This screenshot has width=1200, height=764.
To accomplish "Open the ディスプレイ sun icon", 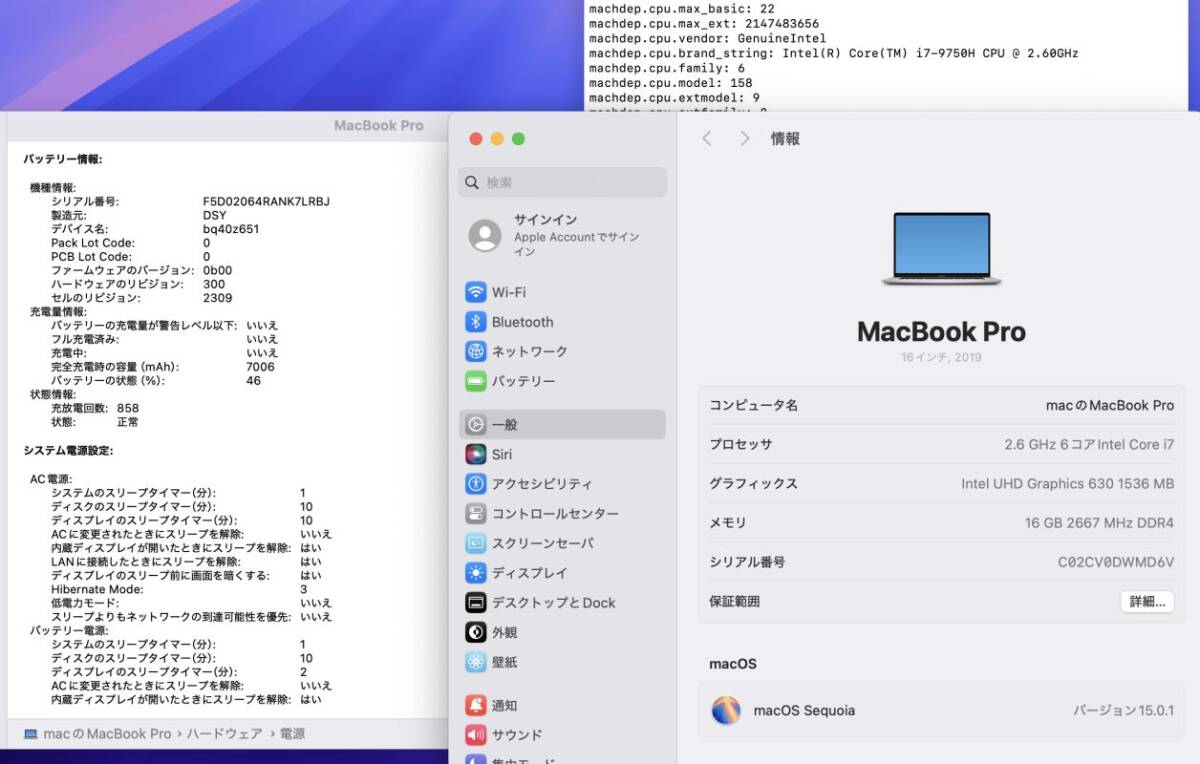I will tap(476, 573).
